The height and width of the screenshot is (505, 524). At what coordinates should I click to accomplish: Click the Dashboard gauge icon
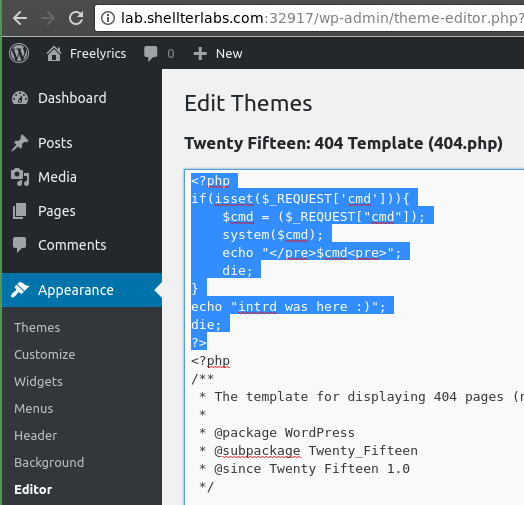coord(20,98)
